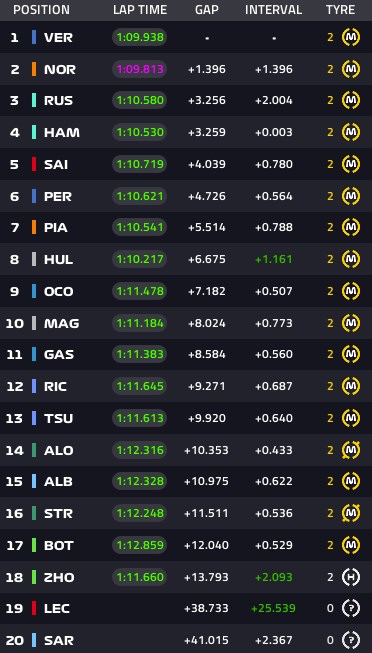Click Leclerc's unknown tyre icon

click(351, 608)
